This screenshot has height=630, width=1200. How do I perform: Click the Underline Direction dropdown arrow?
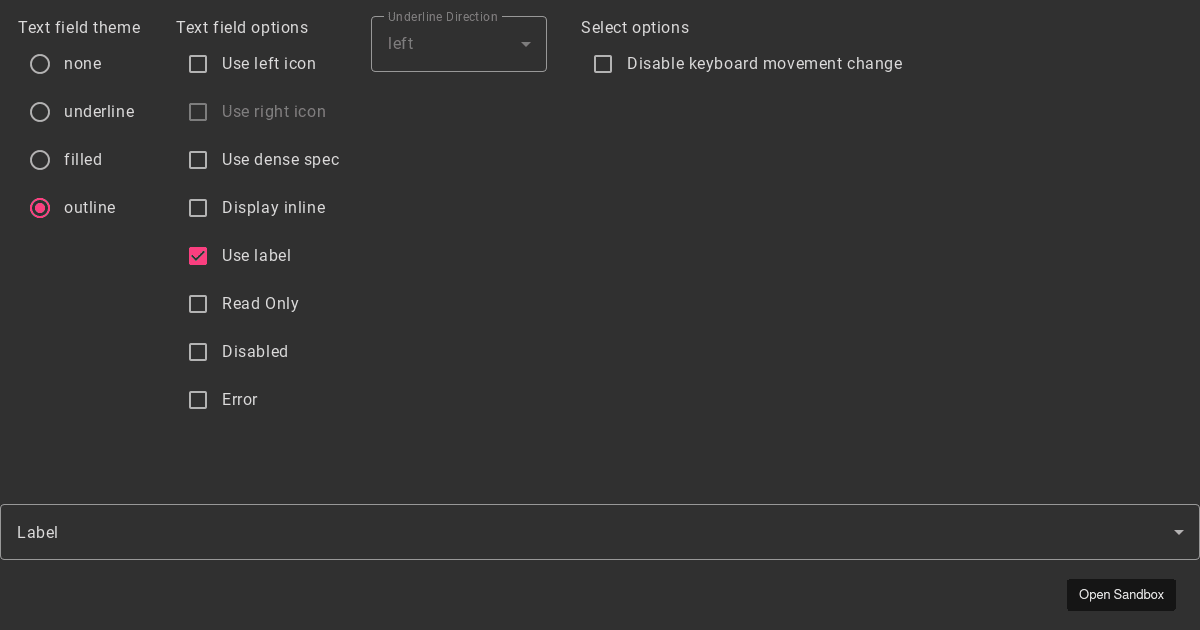(x=526, y=44)
